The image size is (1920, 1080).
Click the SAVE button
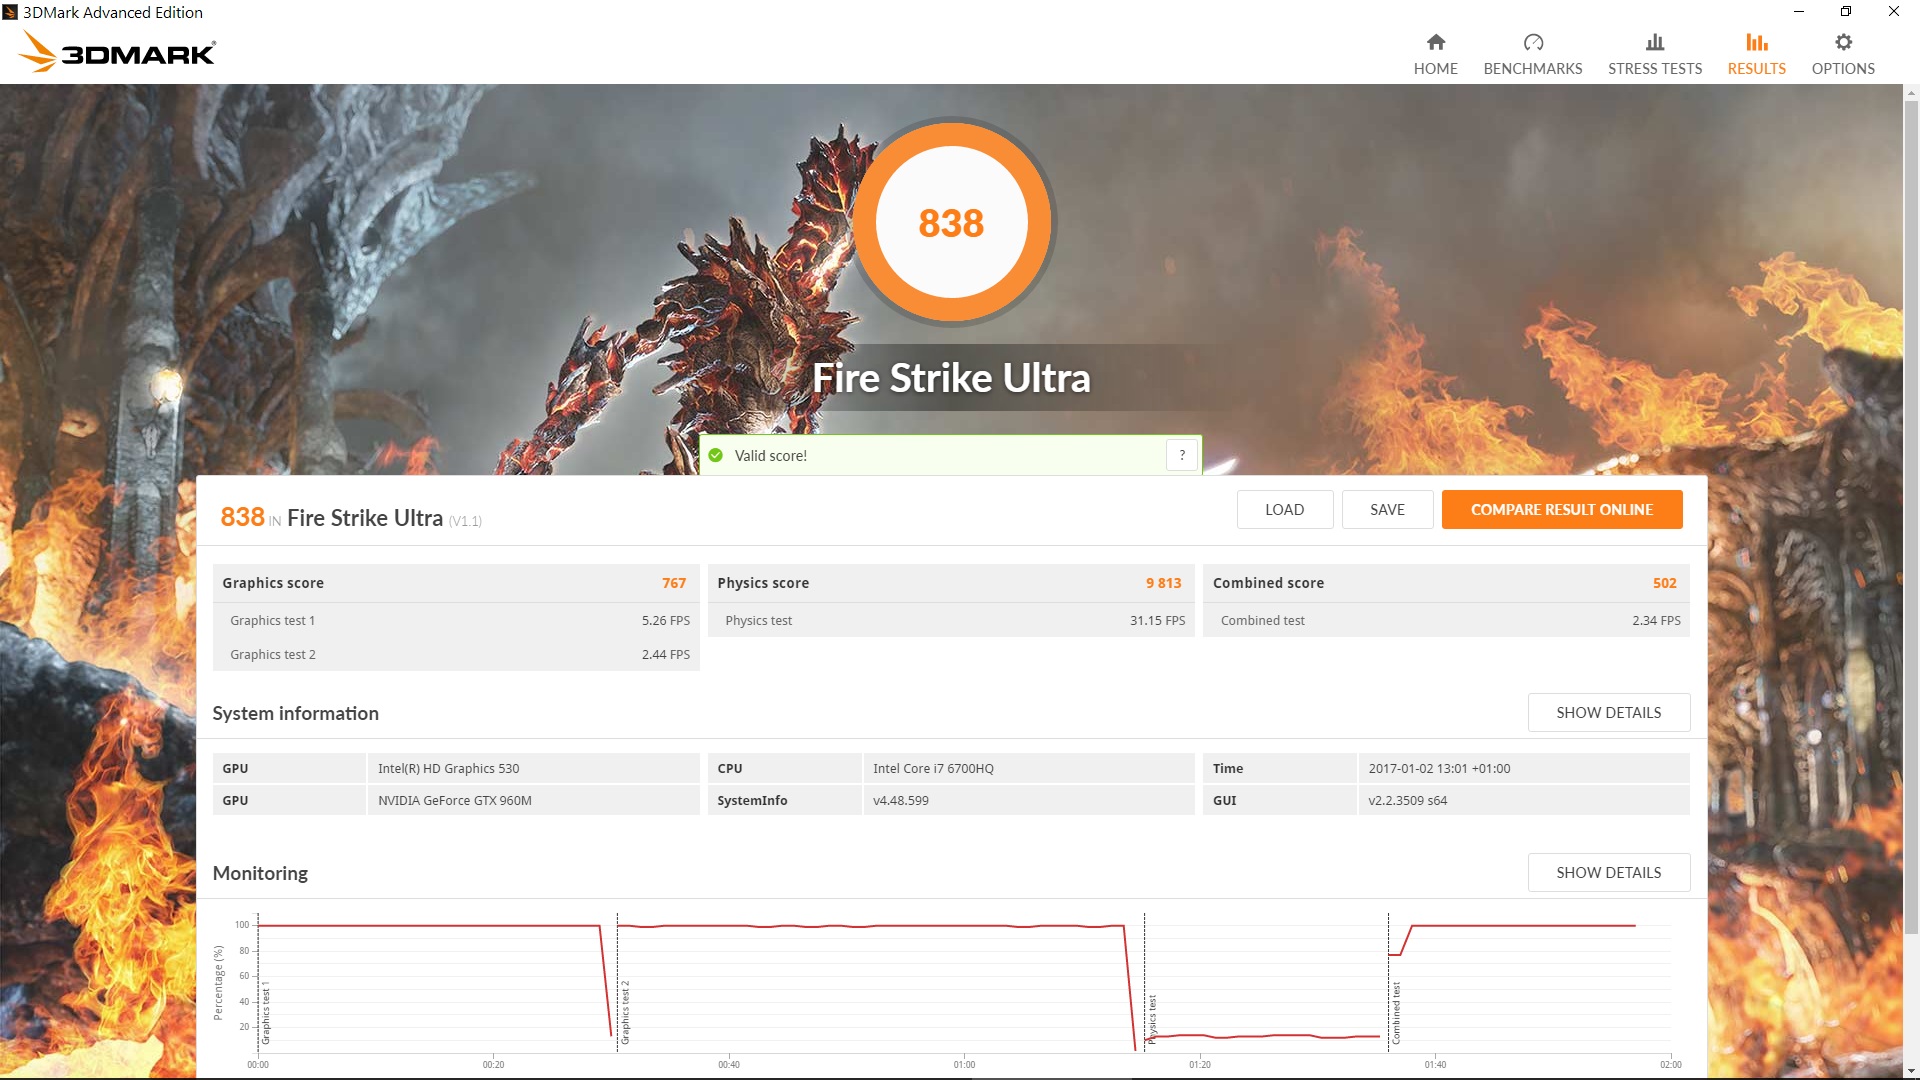click(1387, 509)
